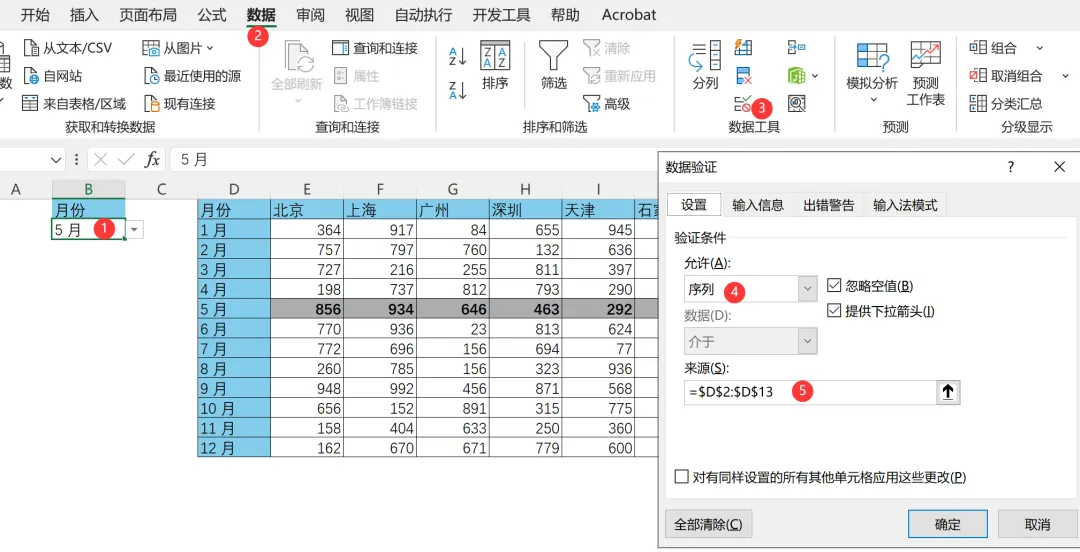Select the cell containing 917
1080x552 pixels.
click(x=380, y=230)
